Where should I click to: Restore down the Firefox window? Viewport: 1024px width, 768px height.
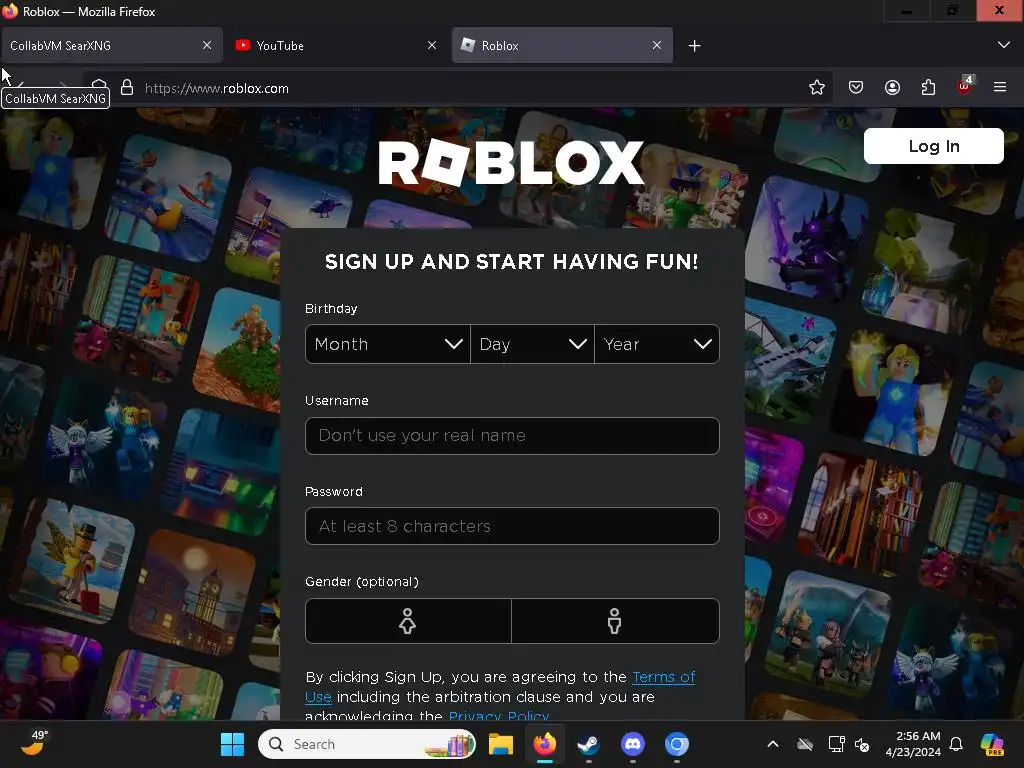point(953,10)
